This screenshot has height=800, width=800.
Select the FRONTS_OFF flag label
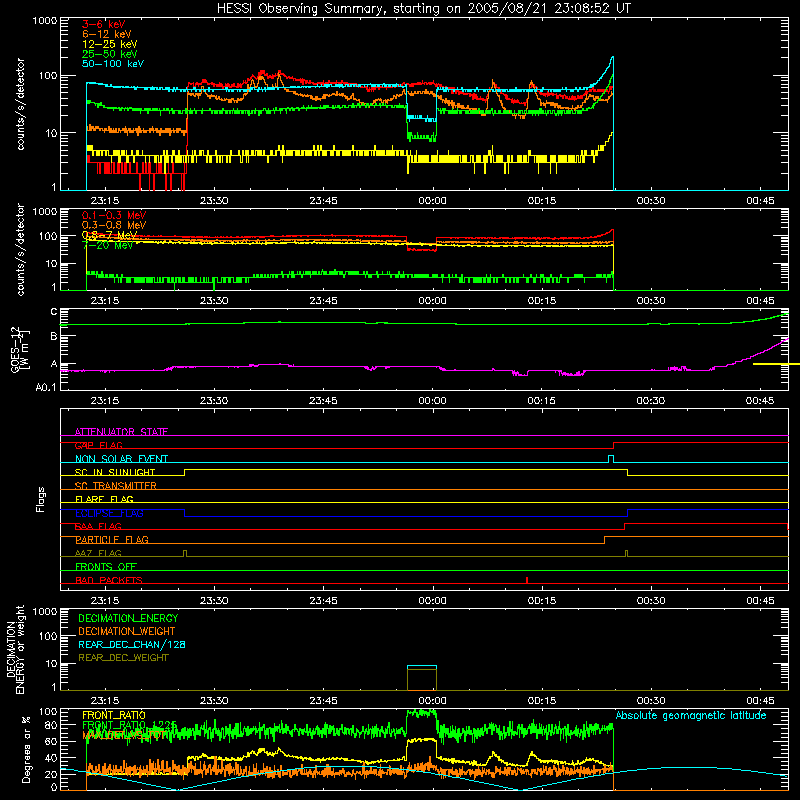coord(106,567)
